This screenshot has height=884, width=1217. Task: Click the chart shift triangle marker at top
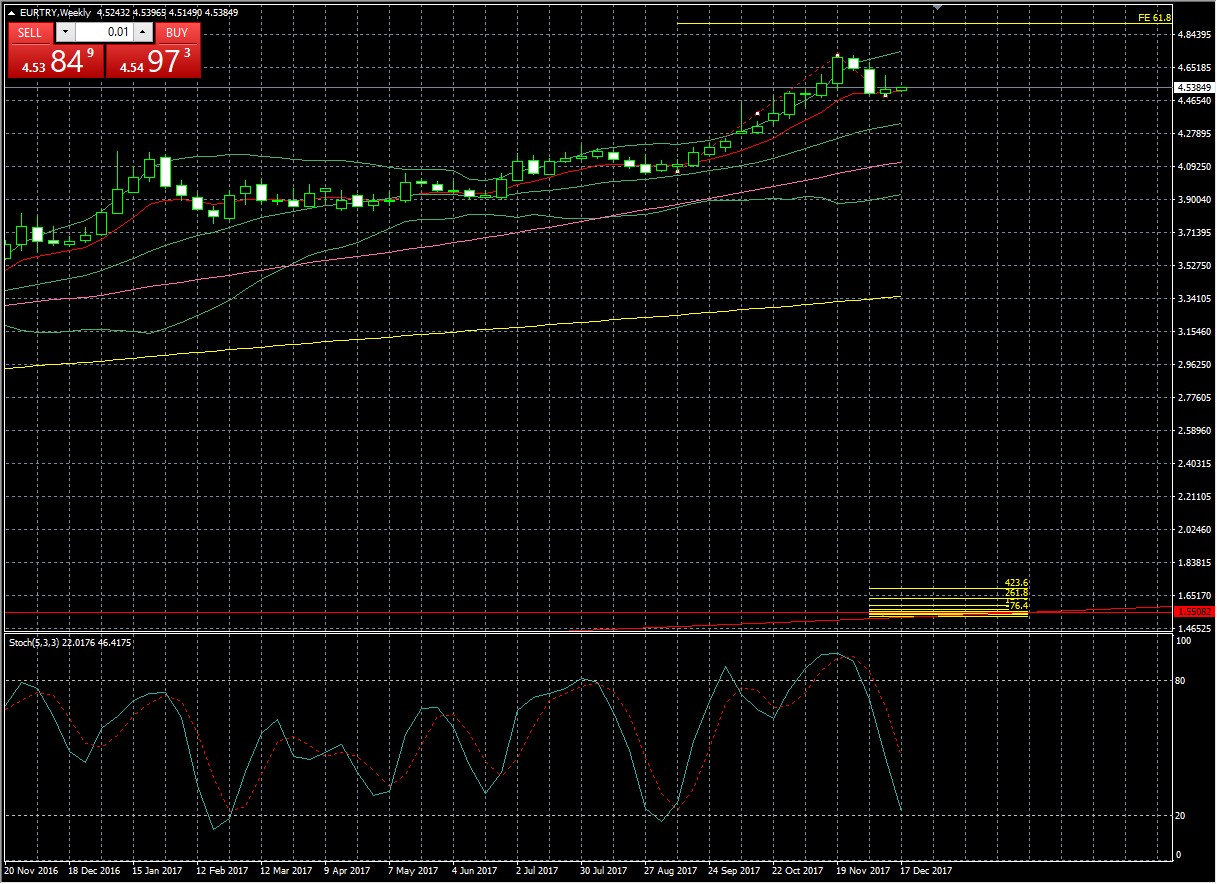937,7
